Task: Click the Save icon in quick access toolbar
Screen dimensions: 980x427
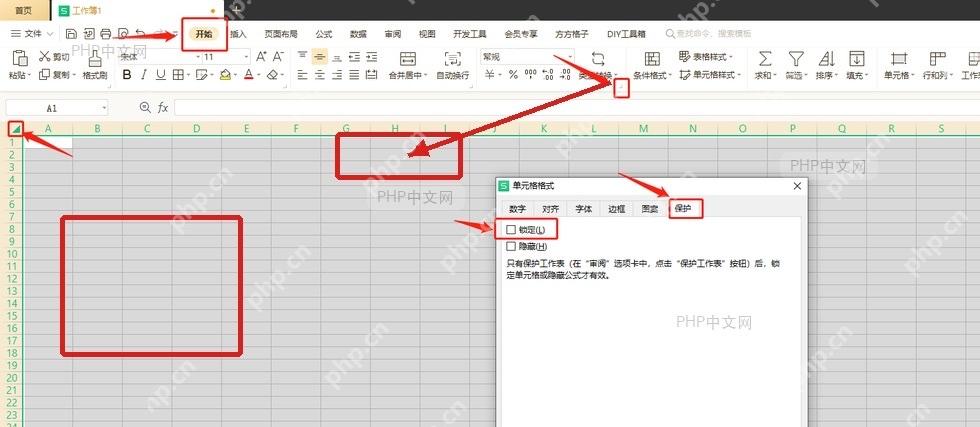Action: click(71, 34)
